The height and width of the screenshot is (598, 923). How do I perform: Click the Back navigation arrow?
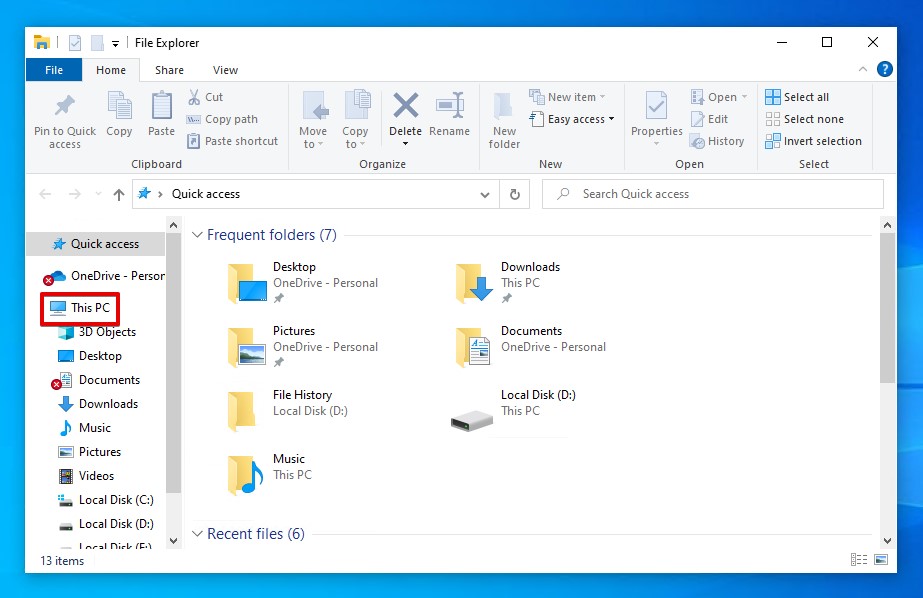(45, 194)
